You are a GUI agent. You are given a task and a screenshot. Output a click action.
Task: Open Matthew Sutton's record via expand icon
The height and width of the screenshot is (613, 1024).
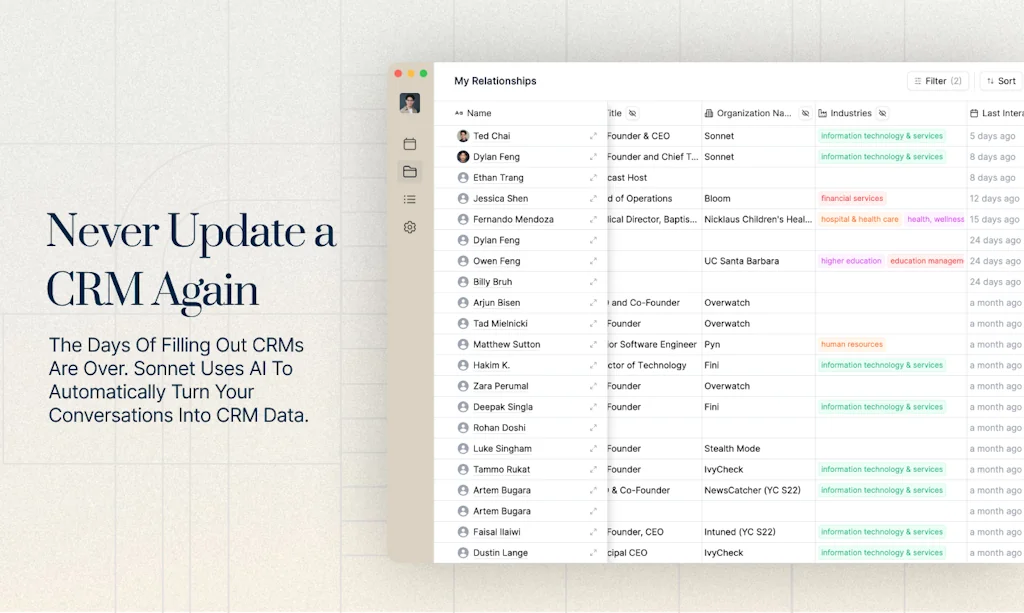click(593, 345)
